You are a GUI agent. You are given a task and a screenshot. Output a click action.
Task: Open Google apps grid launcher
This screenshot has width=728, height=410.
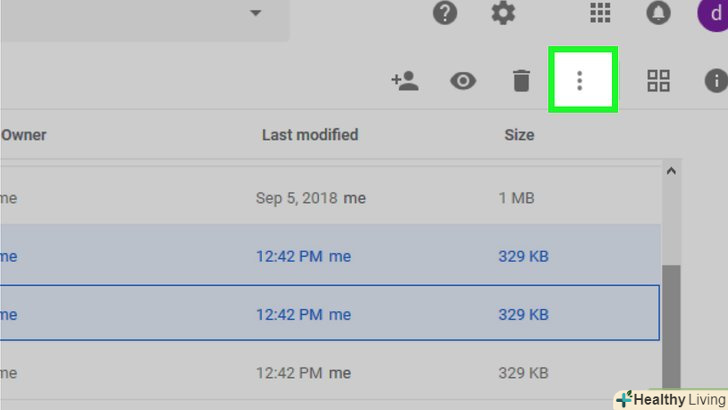600,13
